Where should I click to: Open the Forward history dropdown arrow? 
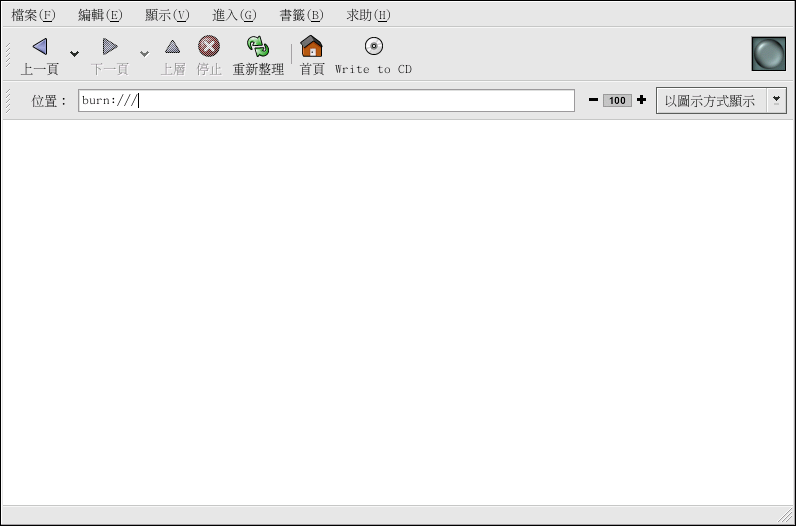(144, 54)
